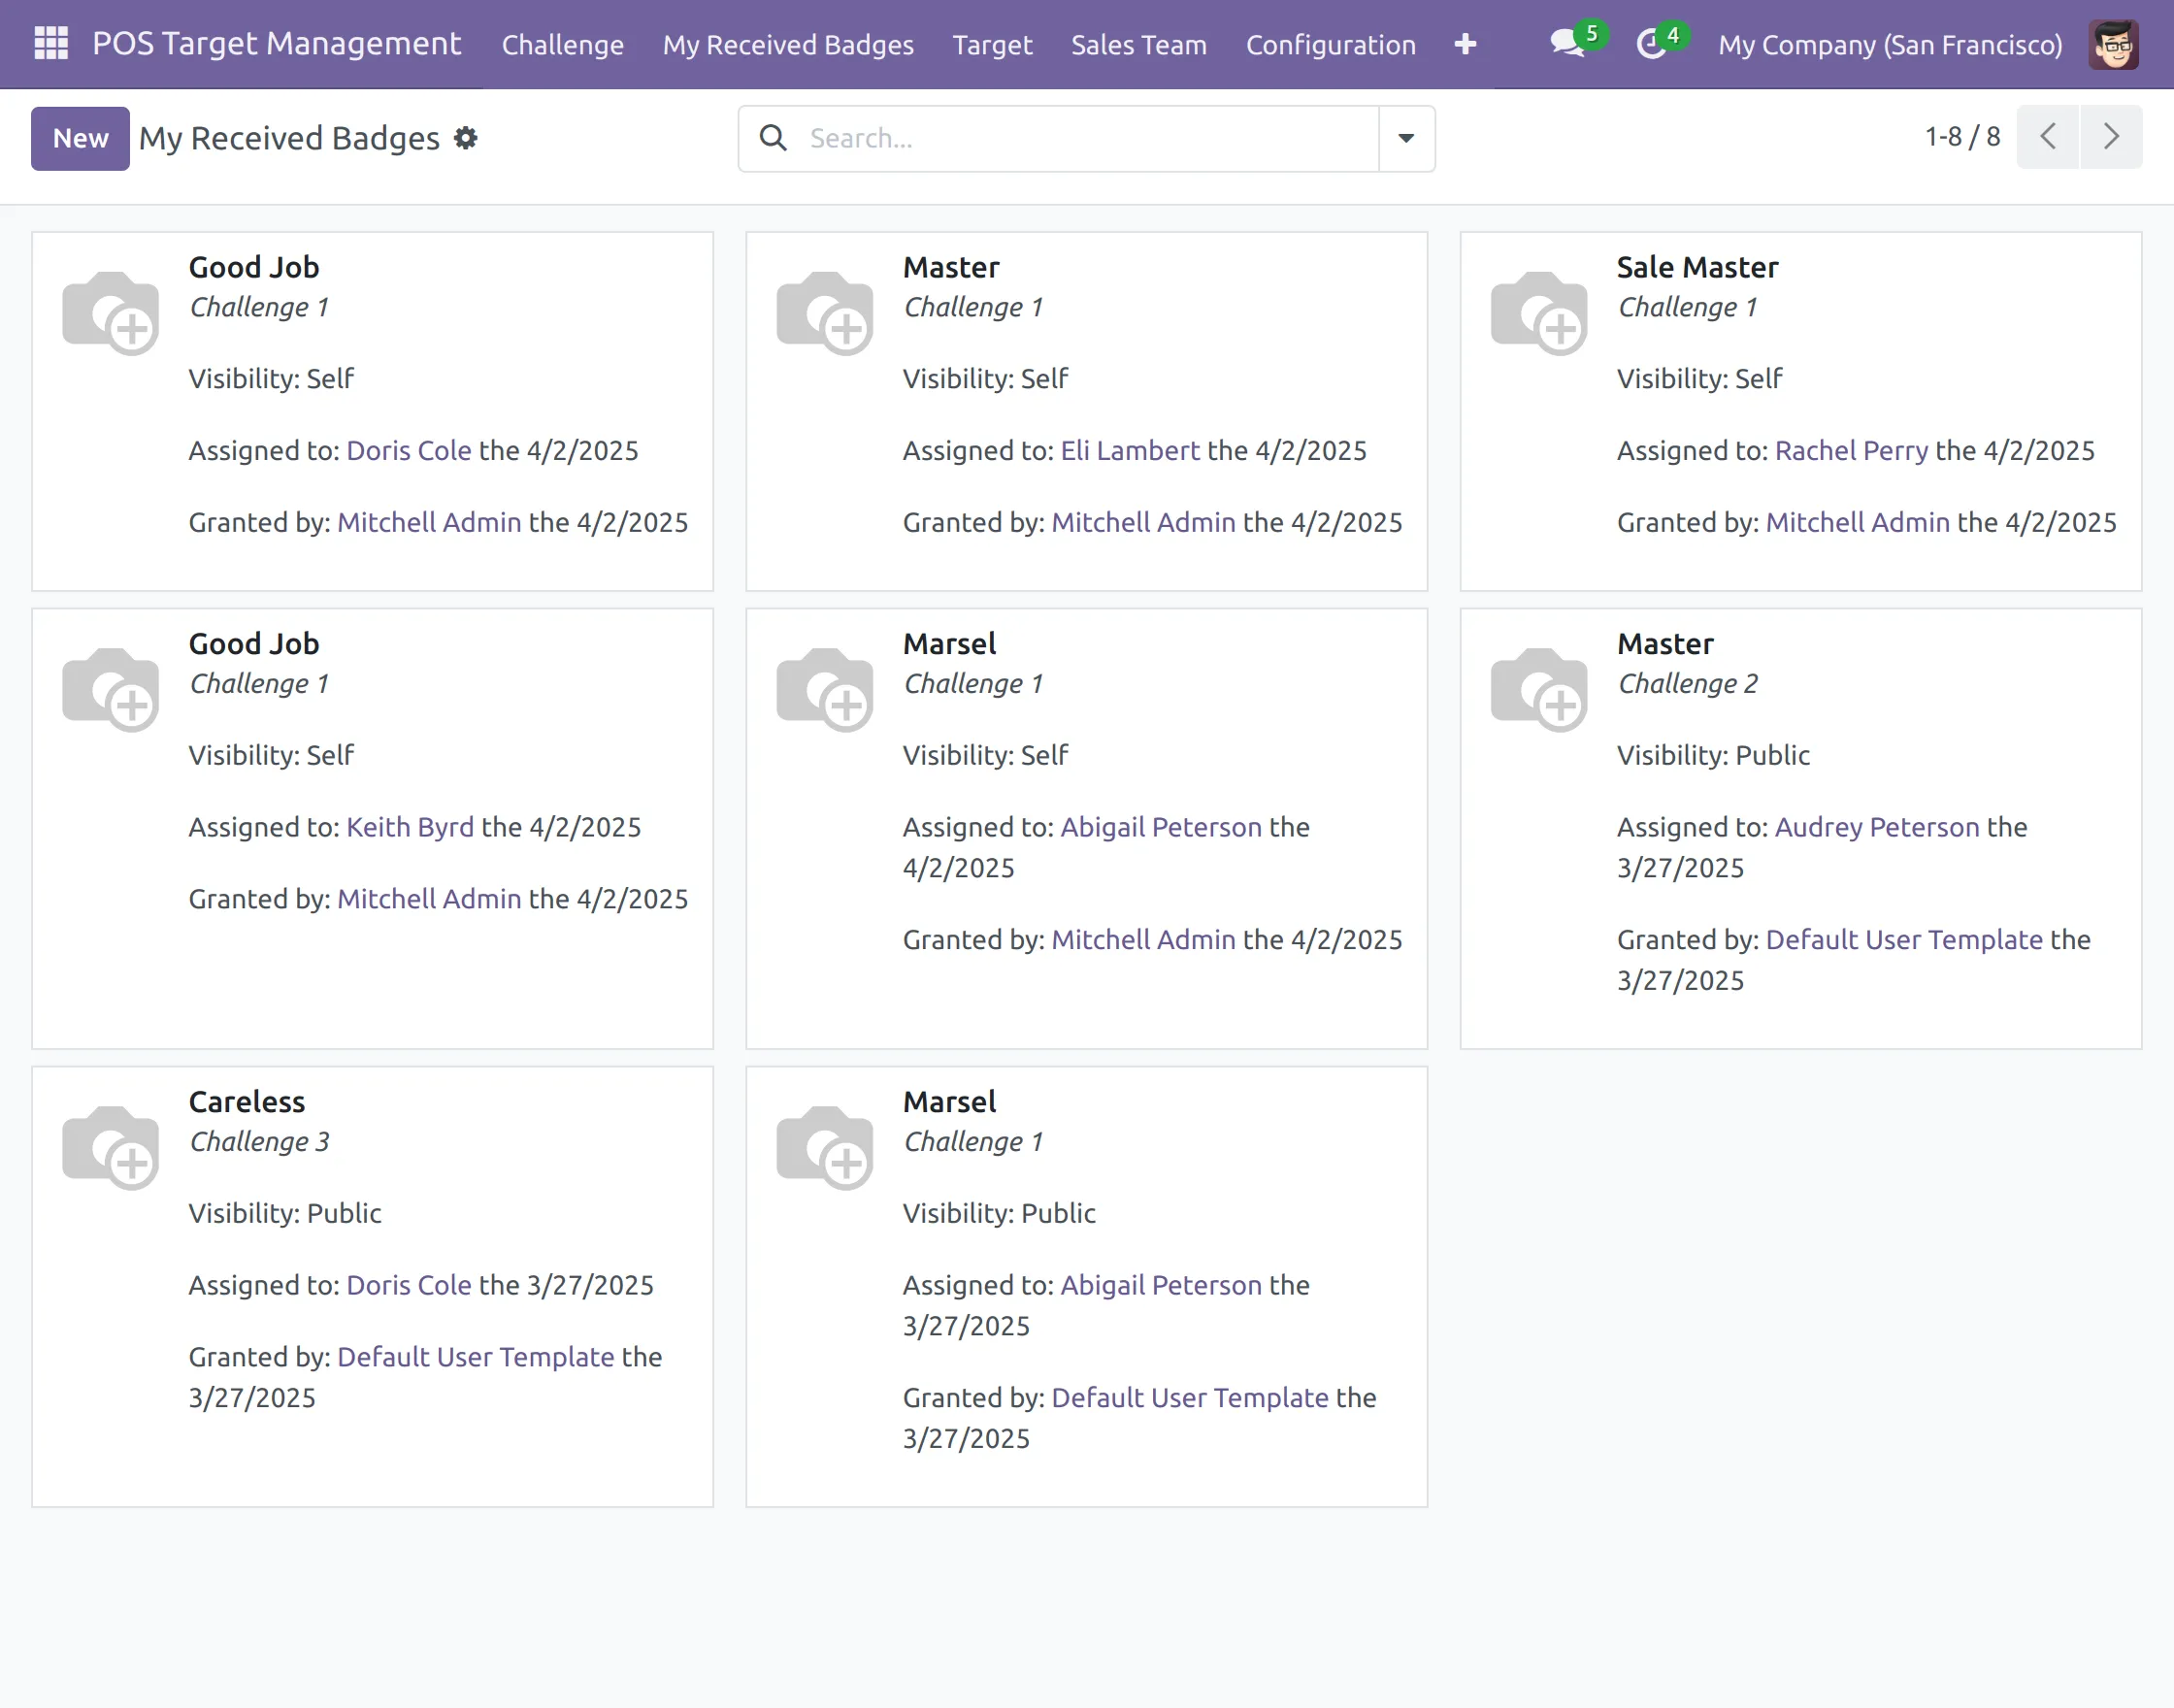Open the Configuration menu

point(1330,44)
